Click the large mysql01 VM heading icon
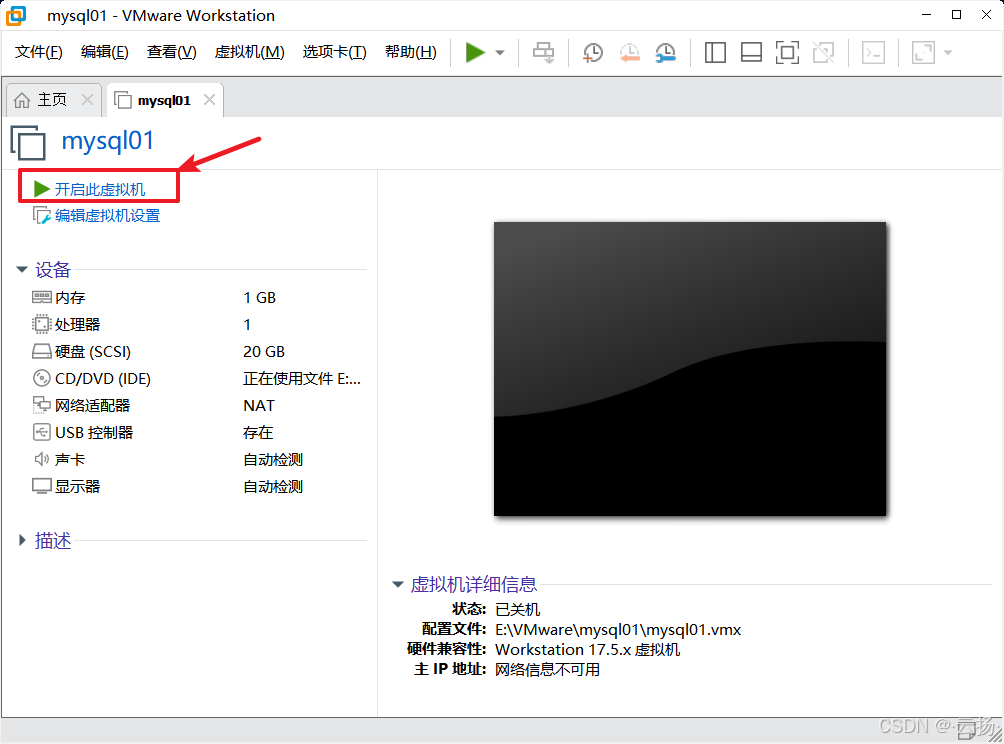Screen dimensions: 1004x744 [x=29, y=142]
